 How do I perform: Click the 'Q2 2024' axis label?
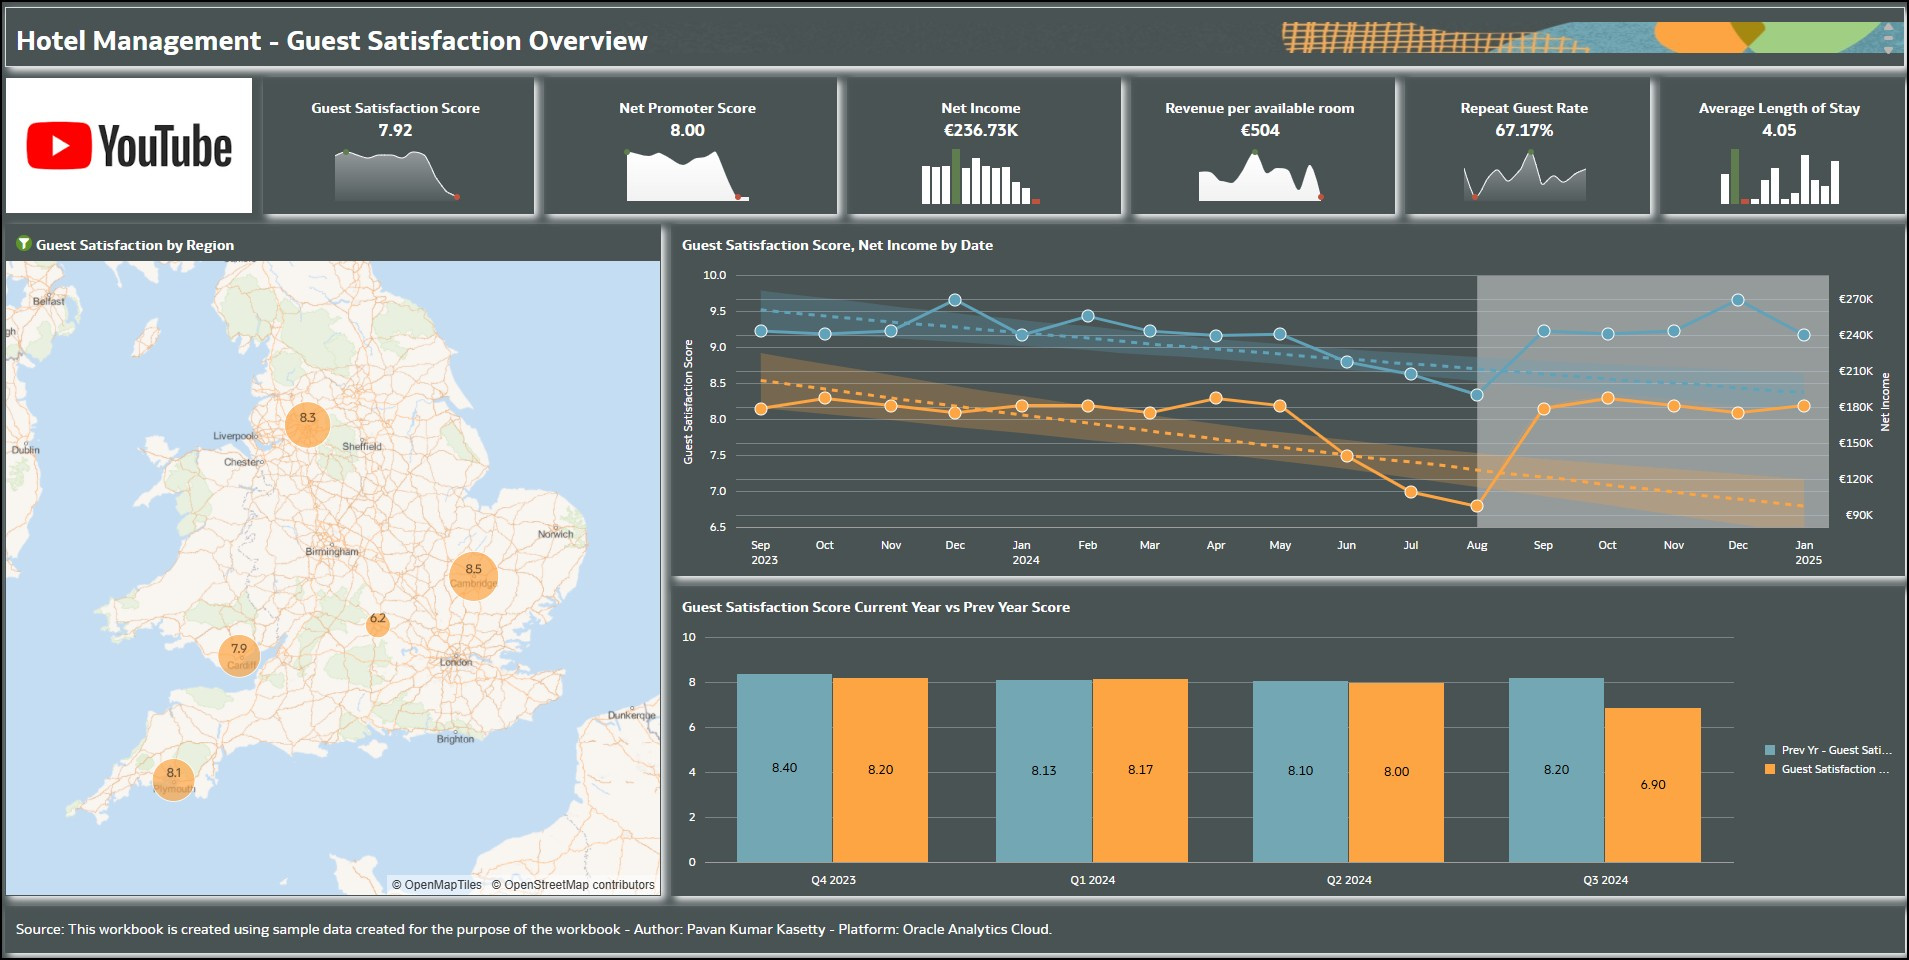1349,880
